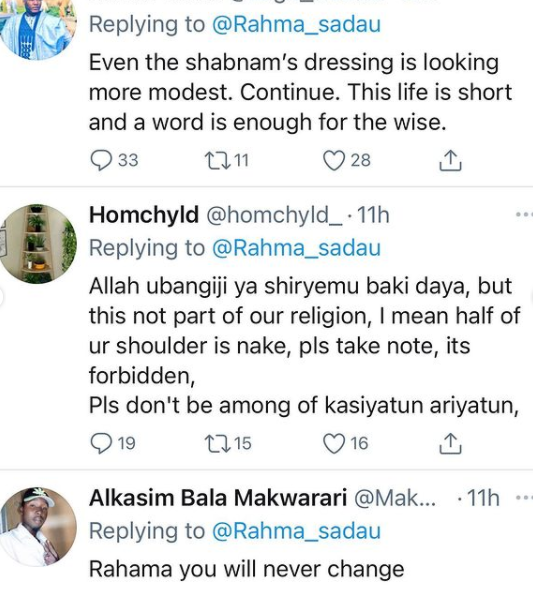Open @Rahma_sadau link in Alkasim's reply
This screenshot has height=589, width=533.
pos(296,532)
